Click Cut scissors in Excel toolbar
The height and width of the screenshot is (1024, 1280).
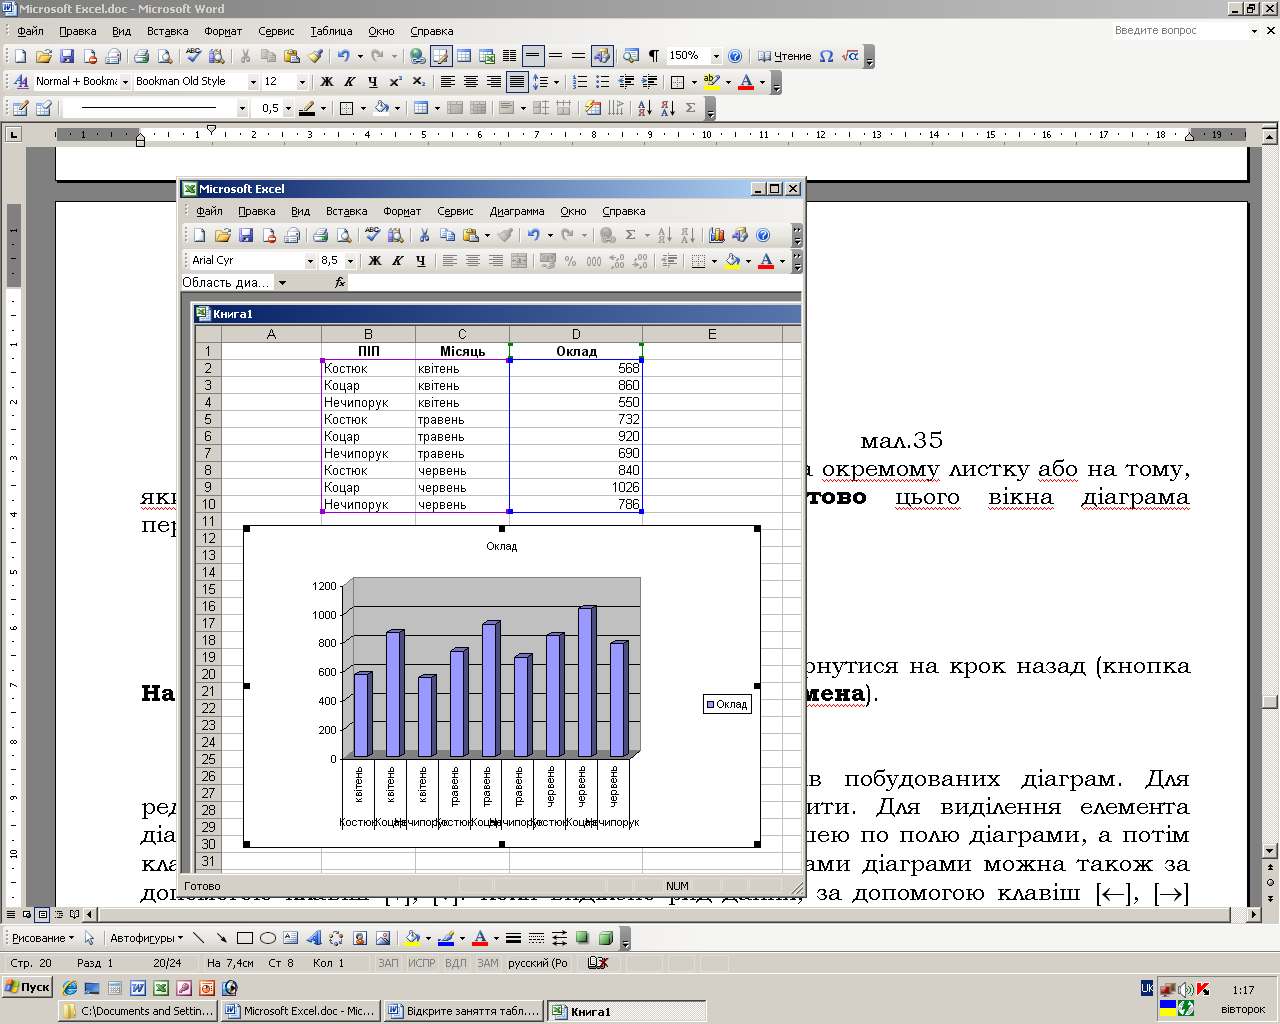pyautogui.click(x=424, y=235)
